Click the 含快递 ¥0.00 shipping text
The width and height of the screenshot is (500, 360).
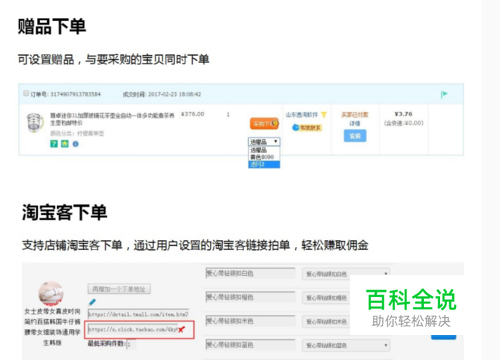(404, 123)
